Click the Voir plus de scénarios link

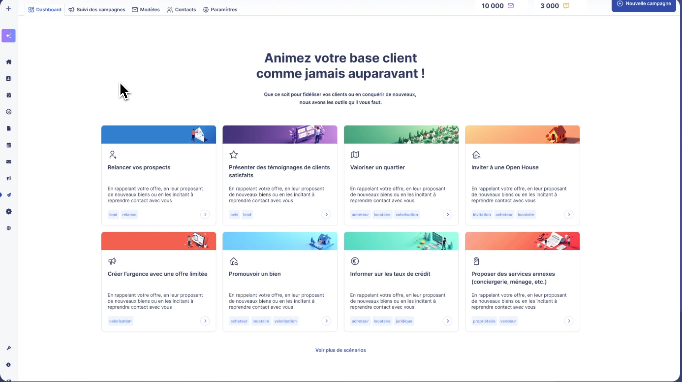click(x=341, y=350)
